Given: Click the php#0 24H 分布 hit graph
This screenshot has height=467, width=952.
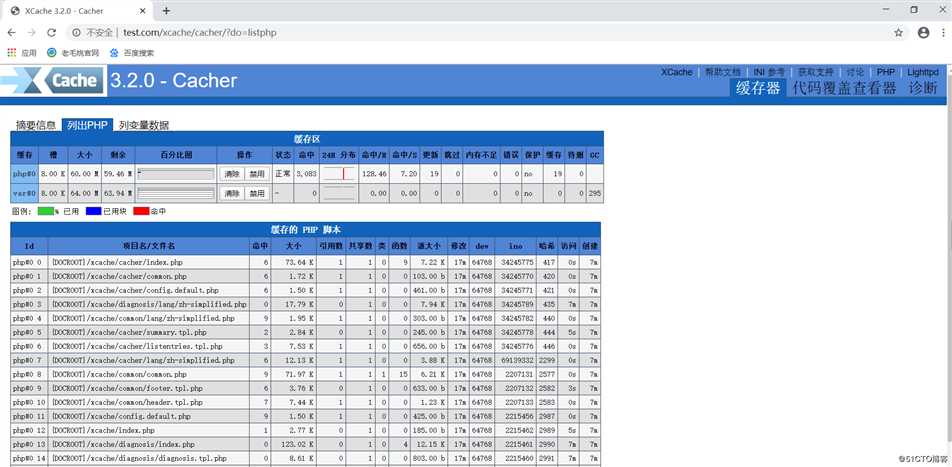Looking at the screenshot, I should pos(339,174).
